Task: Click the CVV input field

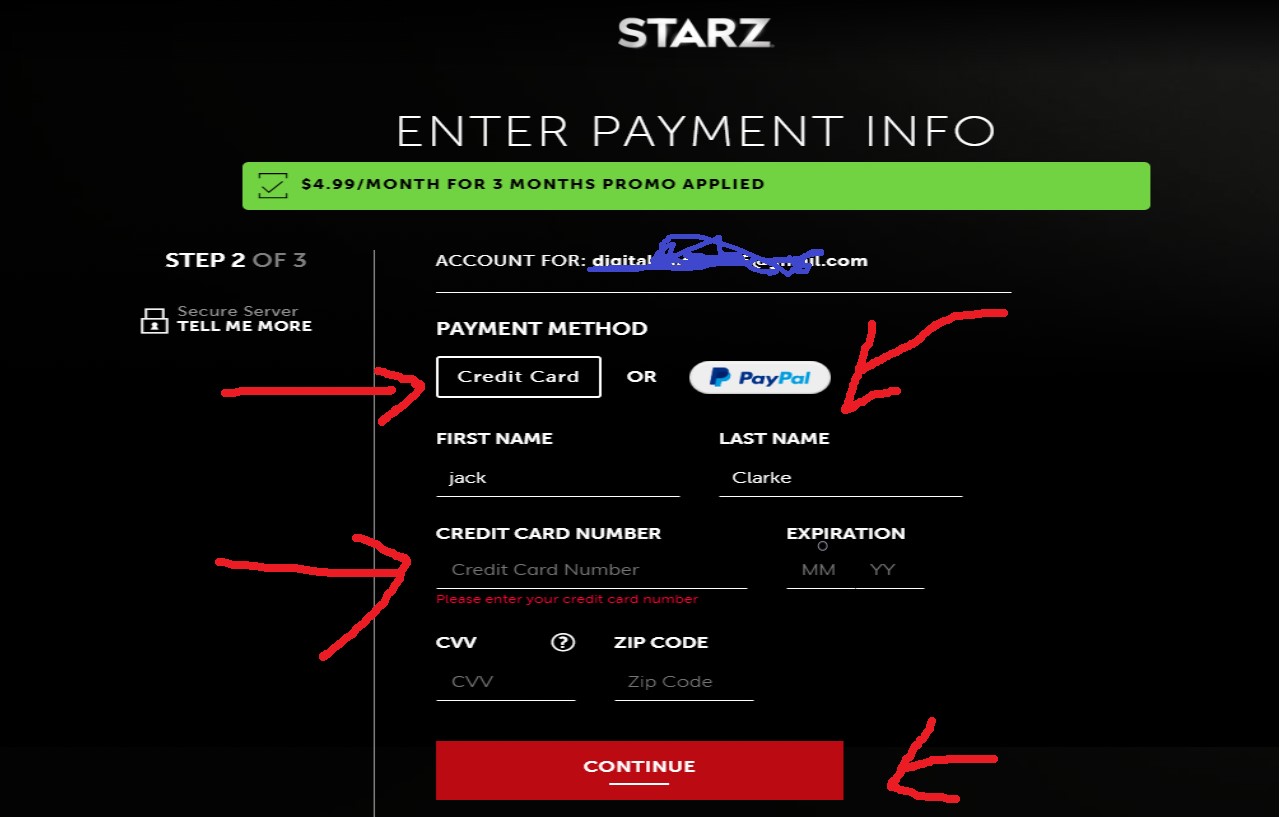Action: (x=506, y=682)
